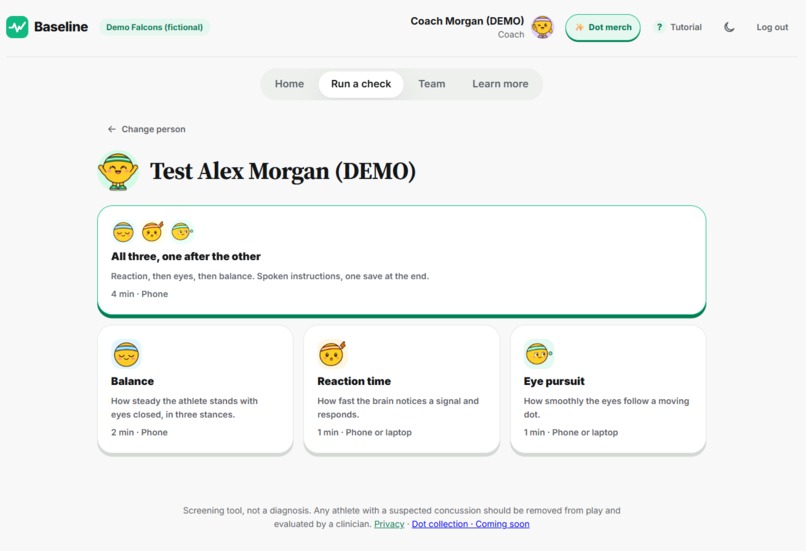
Task: Click the eye-tracking face icon in All three card
Action: tap(181, 232)
